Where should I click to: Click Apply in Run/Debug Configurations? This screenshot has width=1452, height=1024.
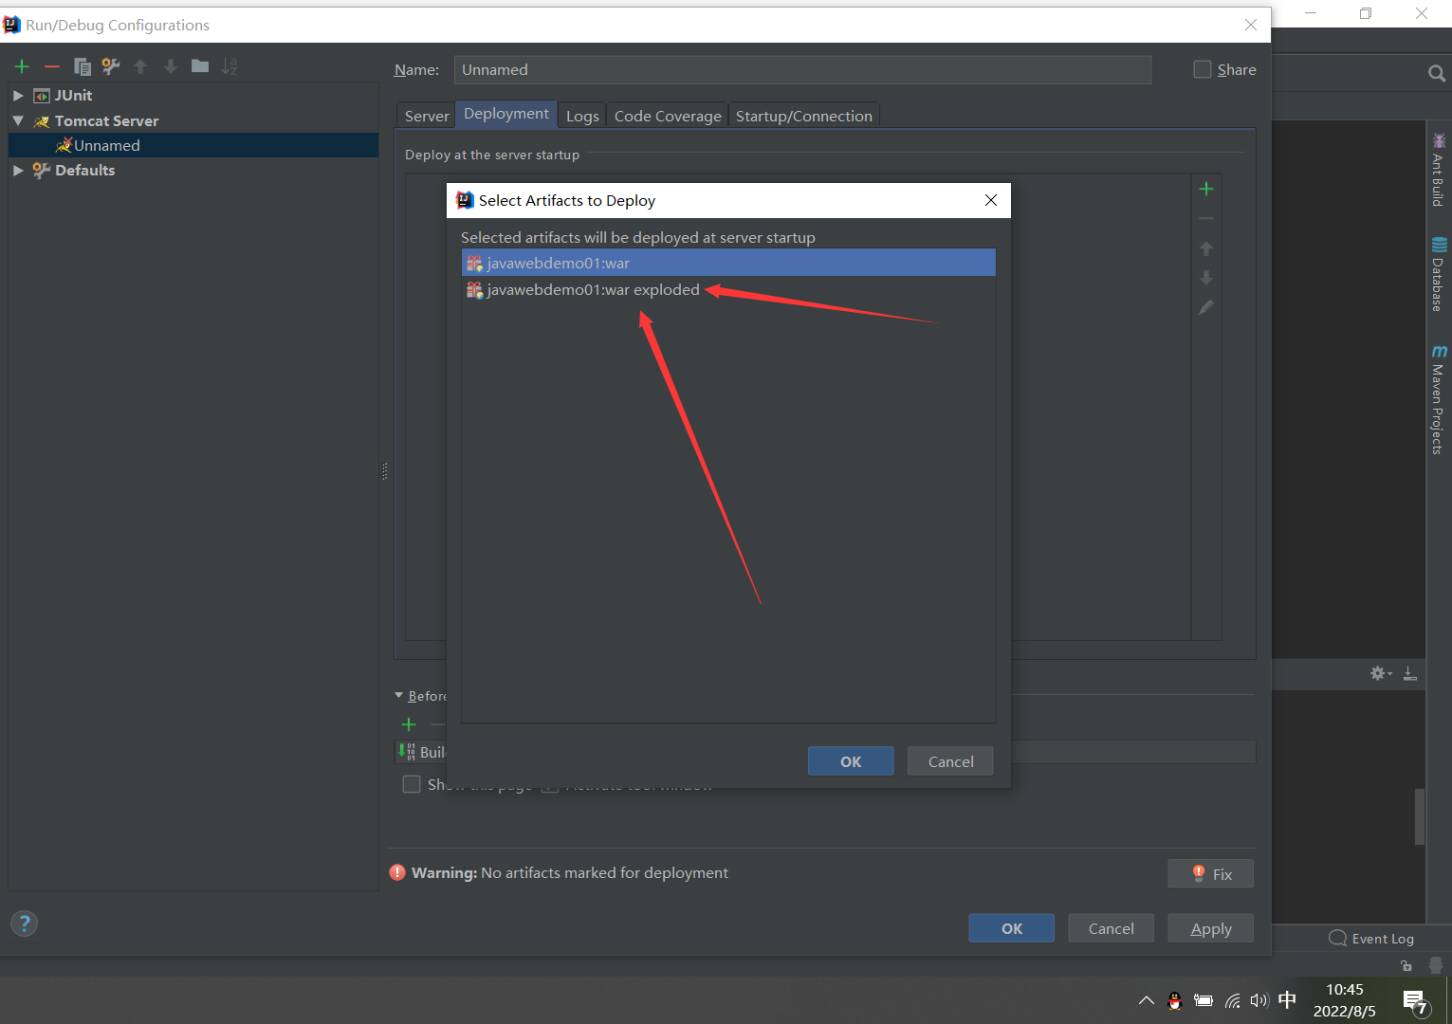click(1211, 928)
